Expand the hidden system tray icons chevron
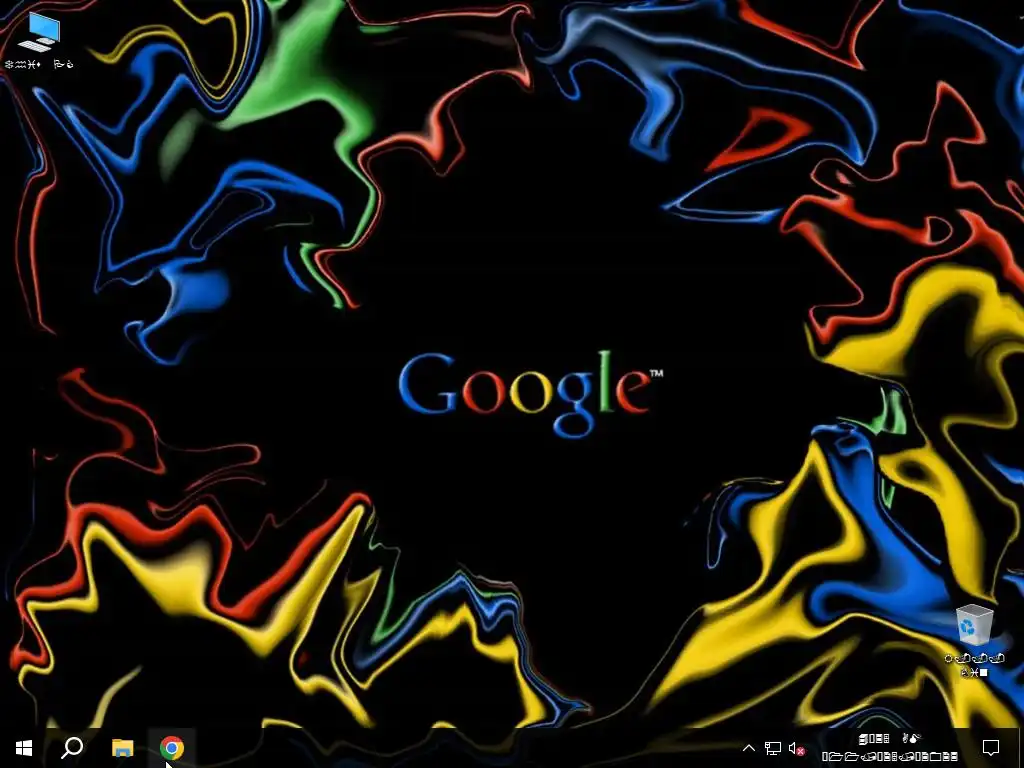 pos(749,748)
